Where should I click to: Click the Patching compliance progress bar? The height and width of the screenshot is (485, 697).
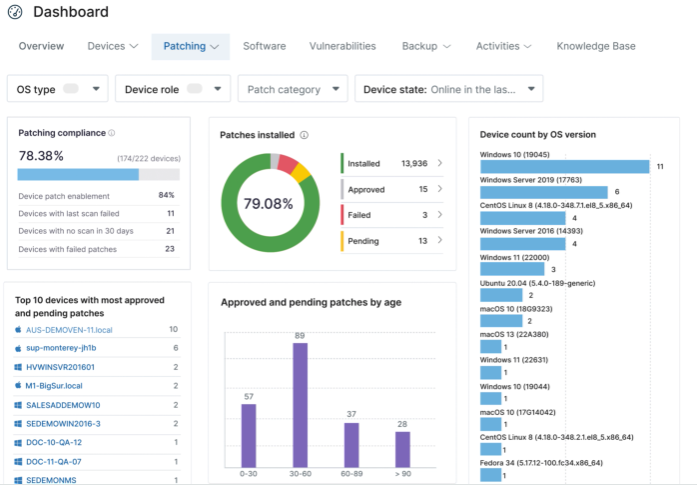coord(99,174)
